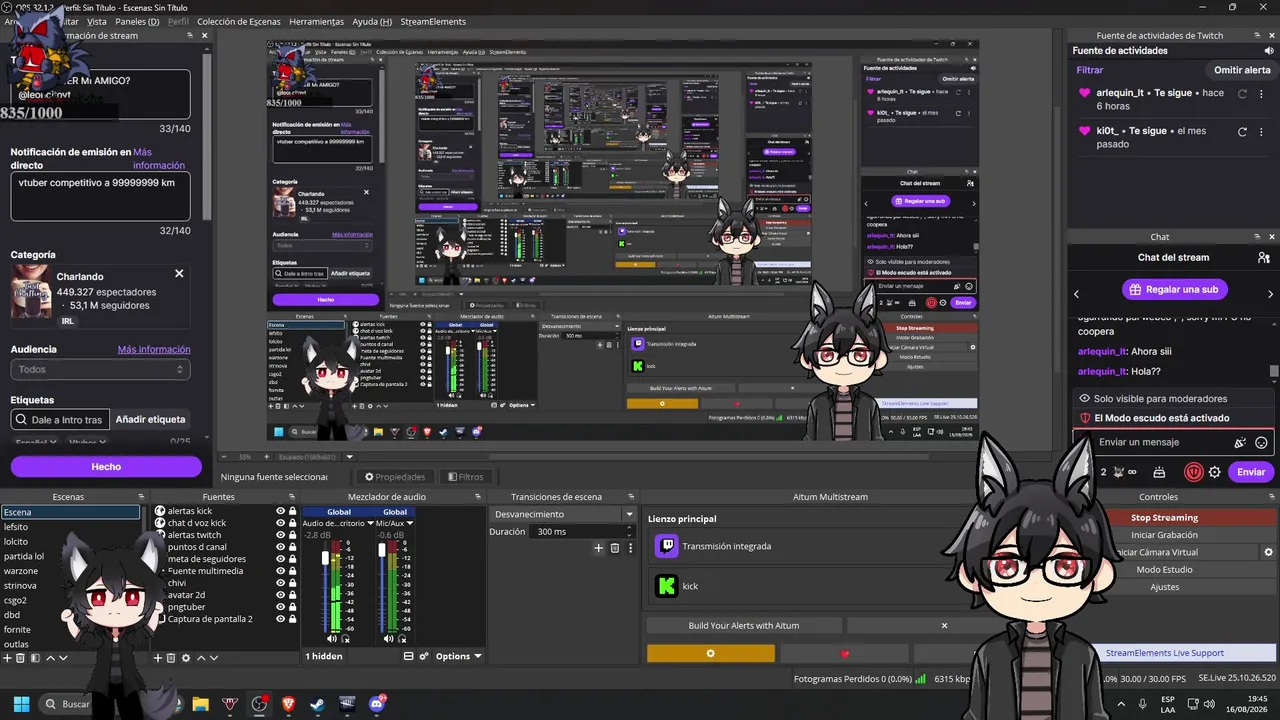Adjust Audio del escritorio volume fader

(325, 558)
